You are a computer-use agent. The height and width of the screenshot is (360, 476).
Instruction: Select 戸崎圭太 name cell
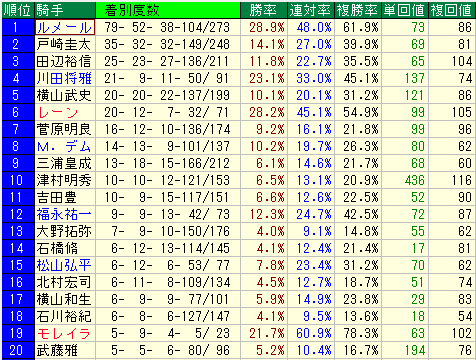pos(65,44)
